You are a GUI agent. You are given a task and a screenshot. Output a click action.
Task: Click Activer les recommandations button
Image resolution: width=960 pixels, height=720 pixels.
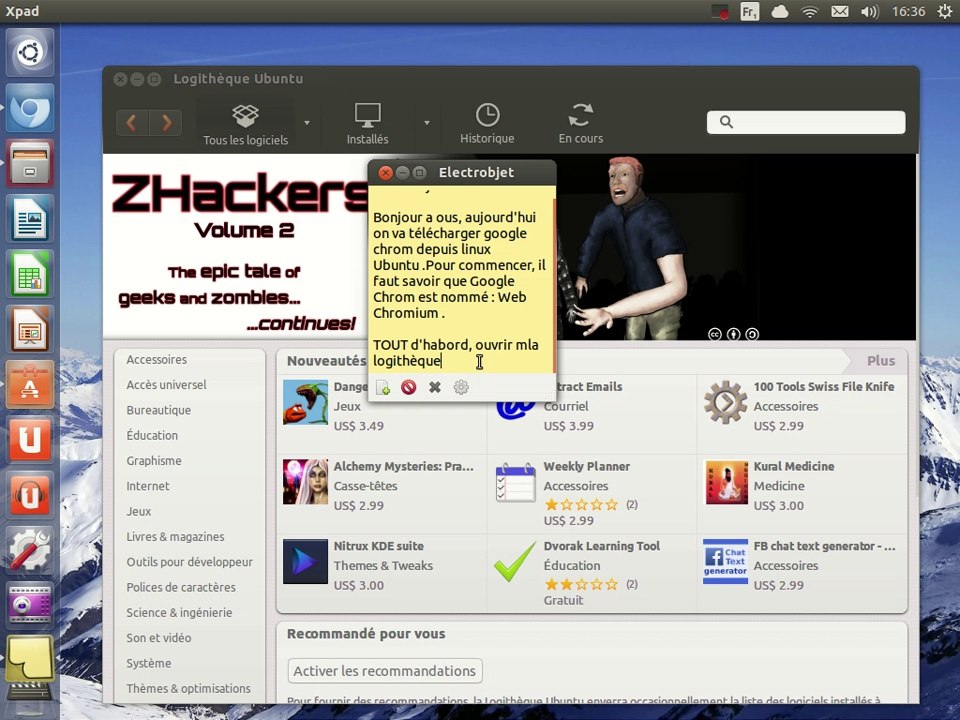coord(384,671)
